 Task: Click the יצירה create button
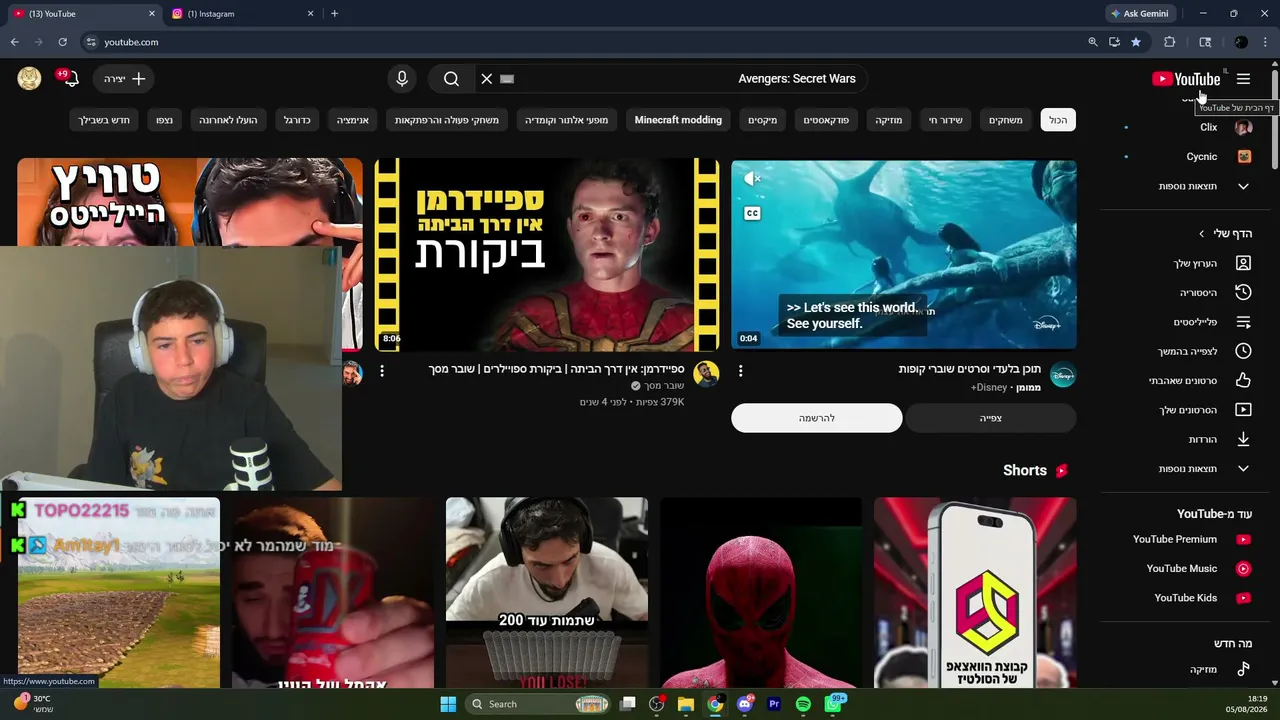(125, 79)
